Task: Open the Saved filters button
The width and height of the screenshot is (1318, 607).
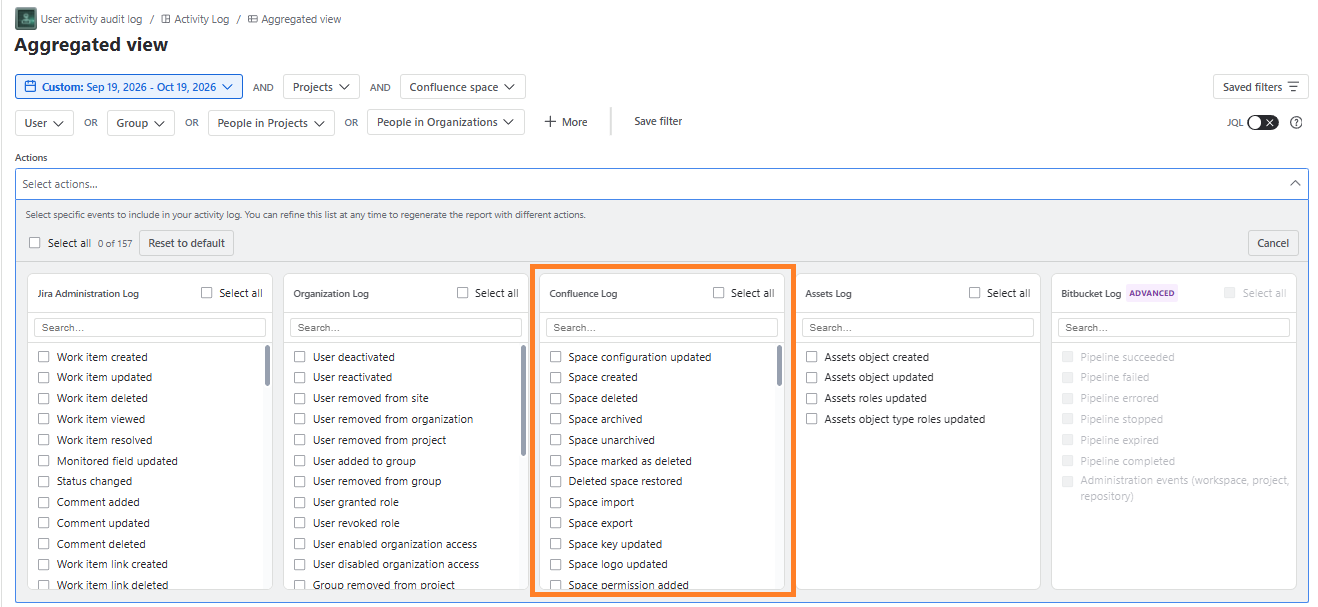Action: coord(1260,87)
